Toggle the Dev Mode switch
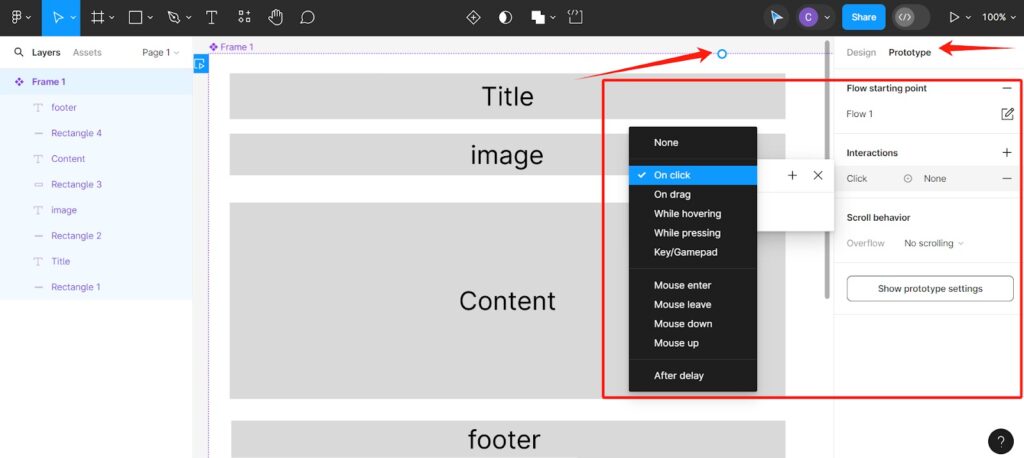 [911, 18]
